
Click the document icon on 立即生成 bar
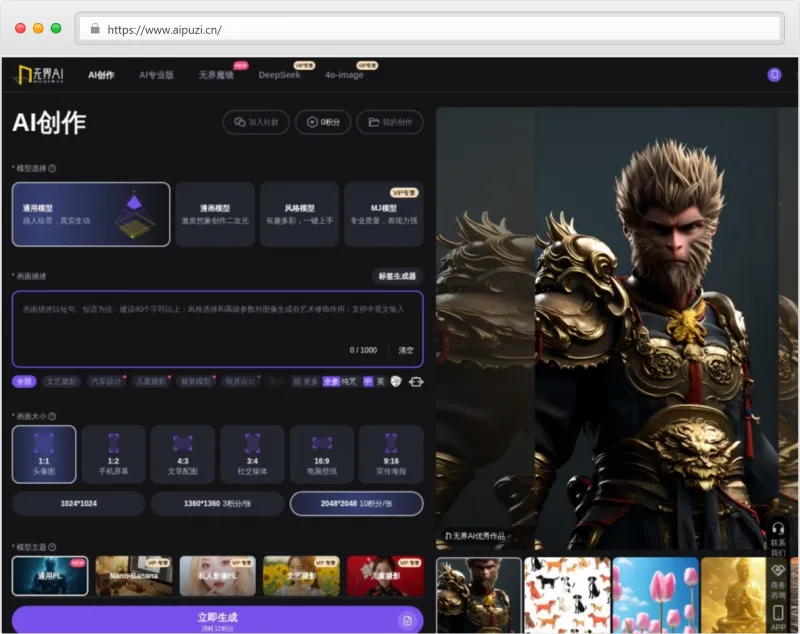point(406,620)
